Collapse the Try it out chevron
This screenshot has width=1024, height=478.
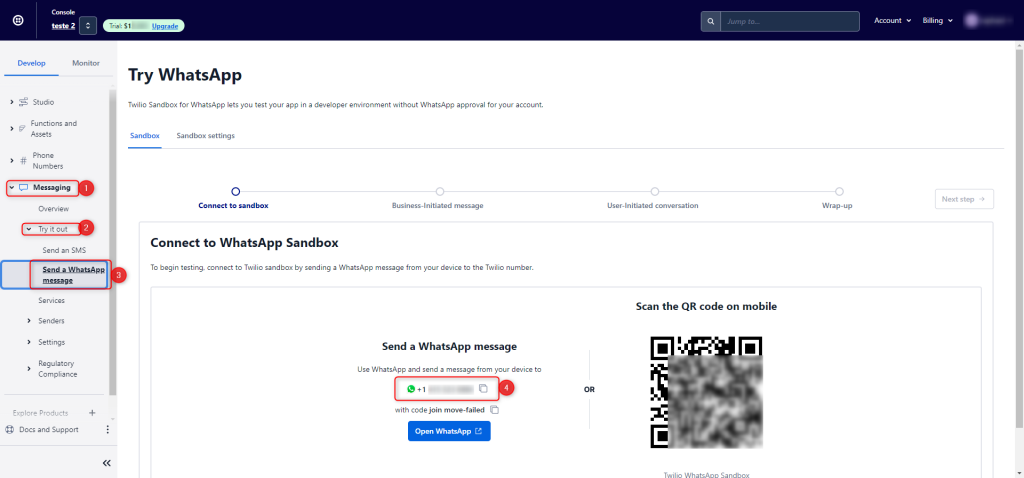(29, 229)
